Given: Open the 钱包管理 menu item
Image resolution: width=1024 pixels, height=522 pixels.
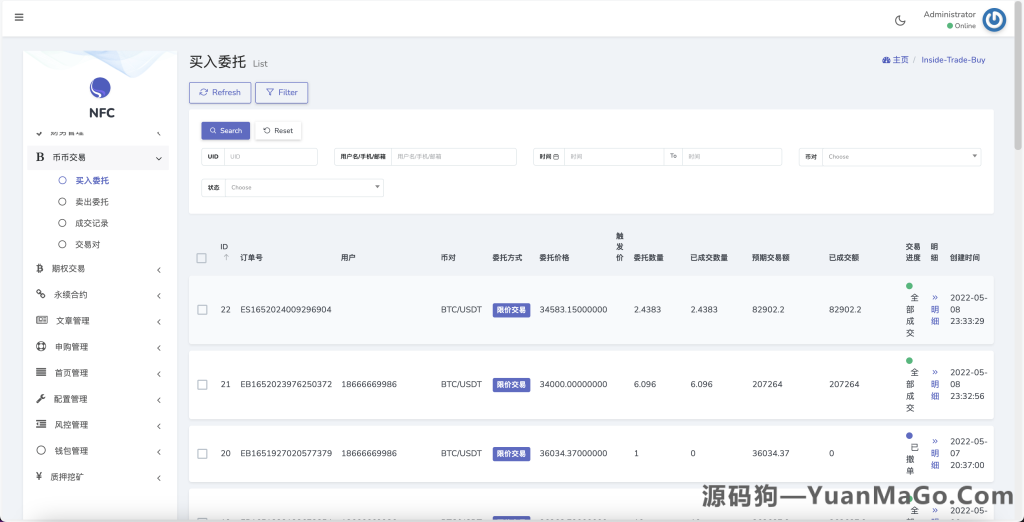Looking at the screenshot, I should click(x=98, y=451).
